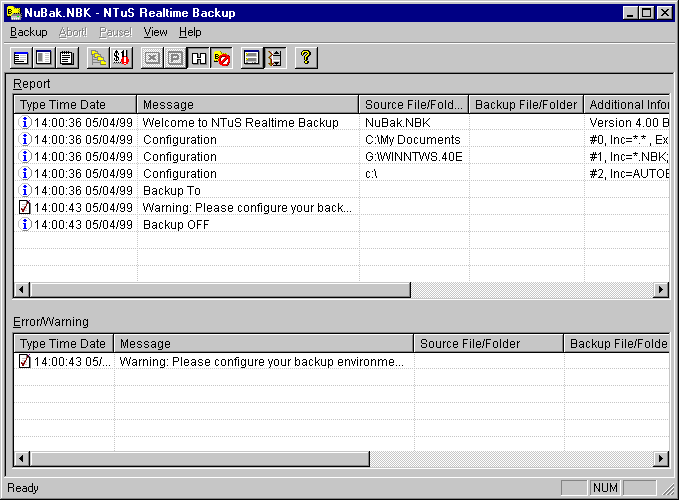The height and width of the screenshot is (500, 679).
Task: Click the greyed Abort X toolbar icon
Action: 152,58
